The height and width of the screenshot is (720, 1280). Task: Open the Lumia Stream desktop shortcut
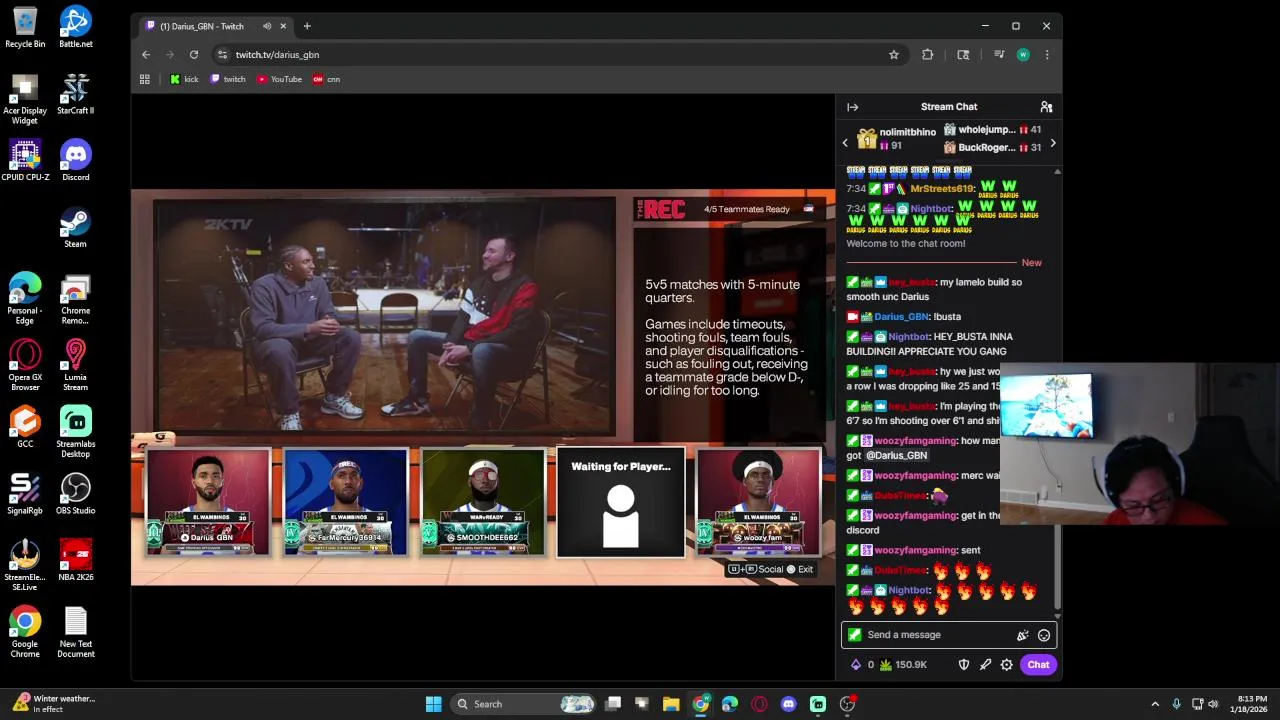[x=75, y=365]
